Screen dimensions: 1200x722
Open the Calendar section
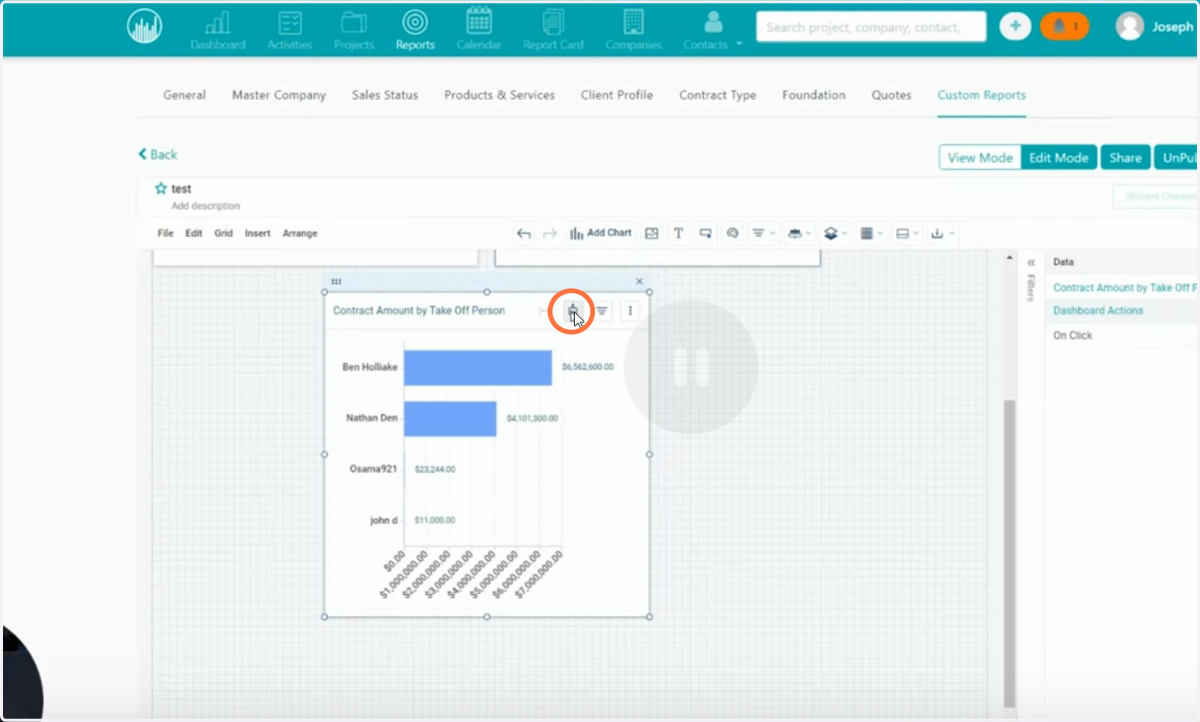[x=479, y=29]
